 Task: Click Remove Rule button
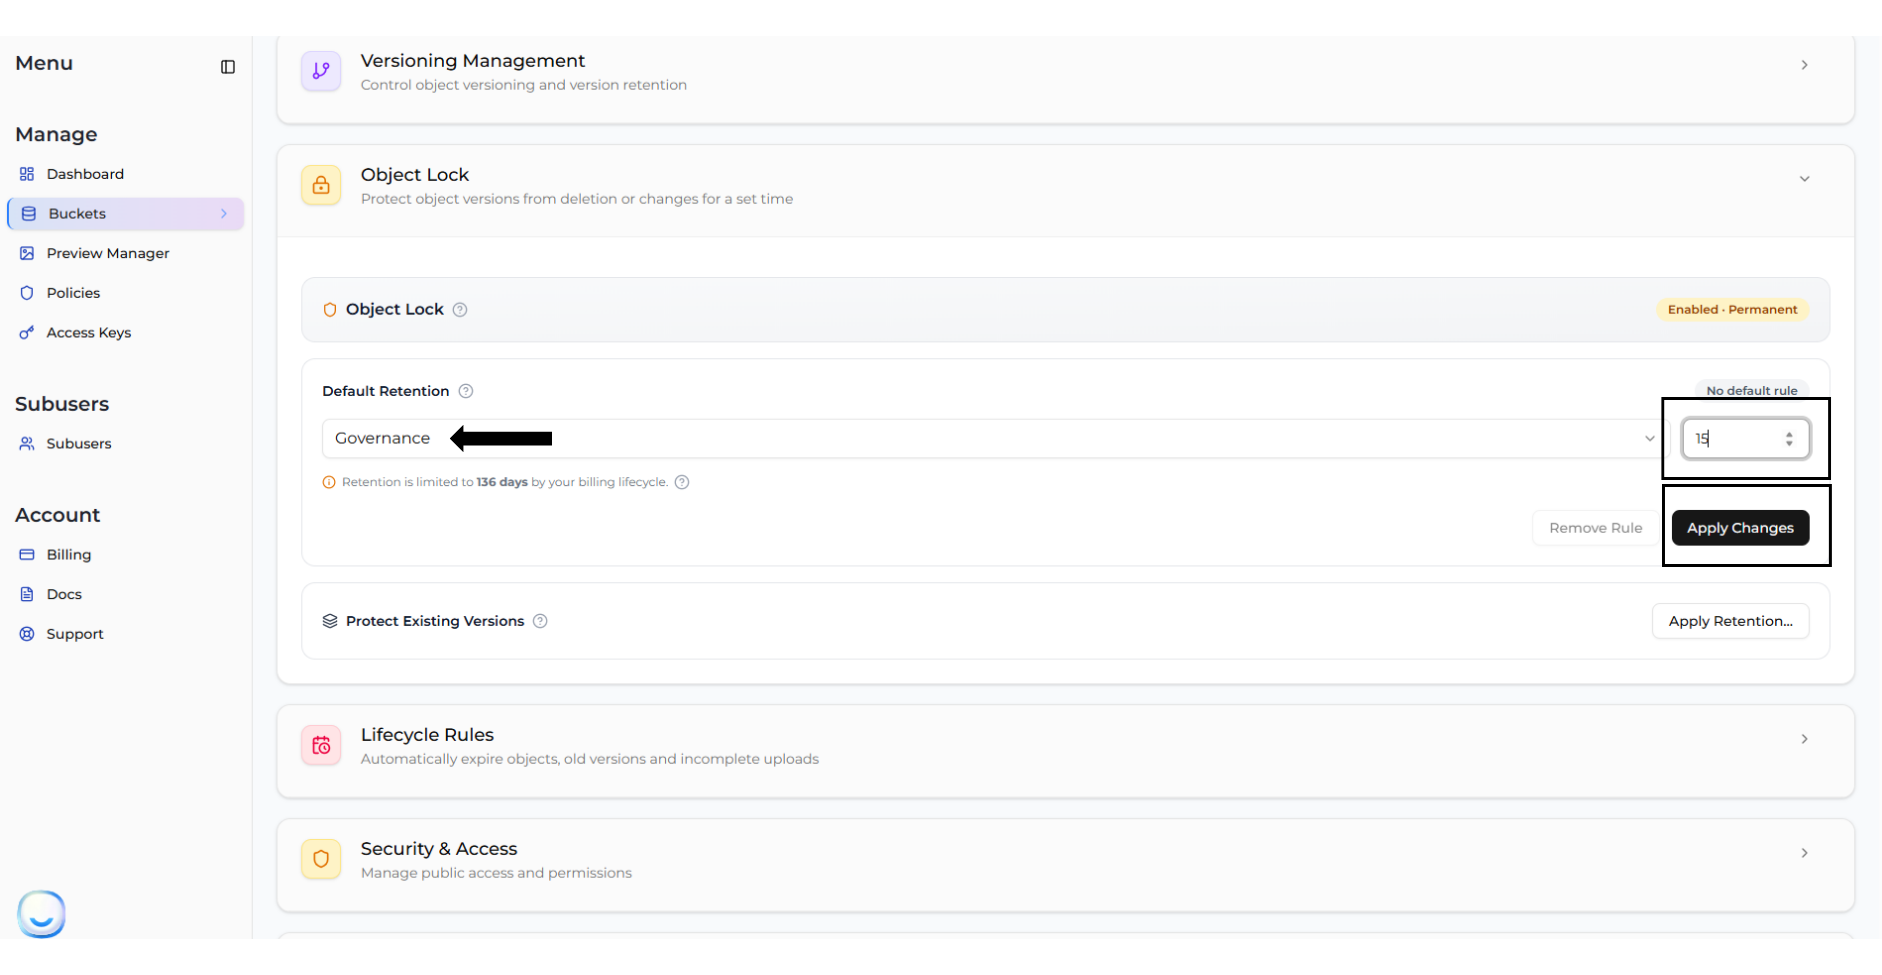click(1595, 528)
